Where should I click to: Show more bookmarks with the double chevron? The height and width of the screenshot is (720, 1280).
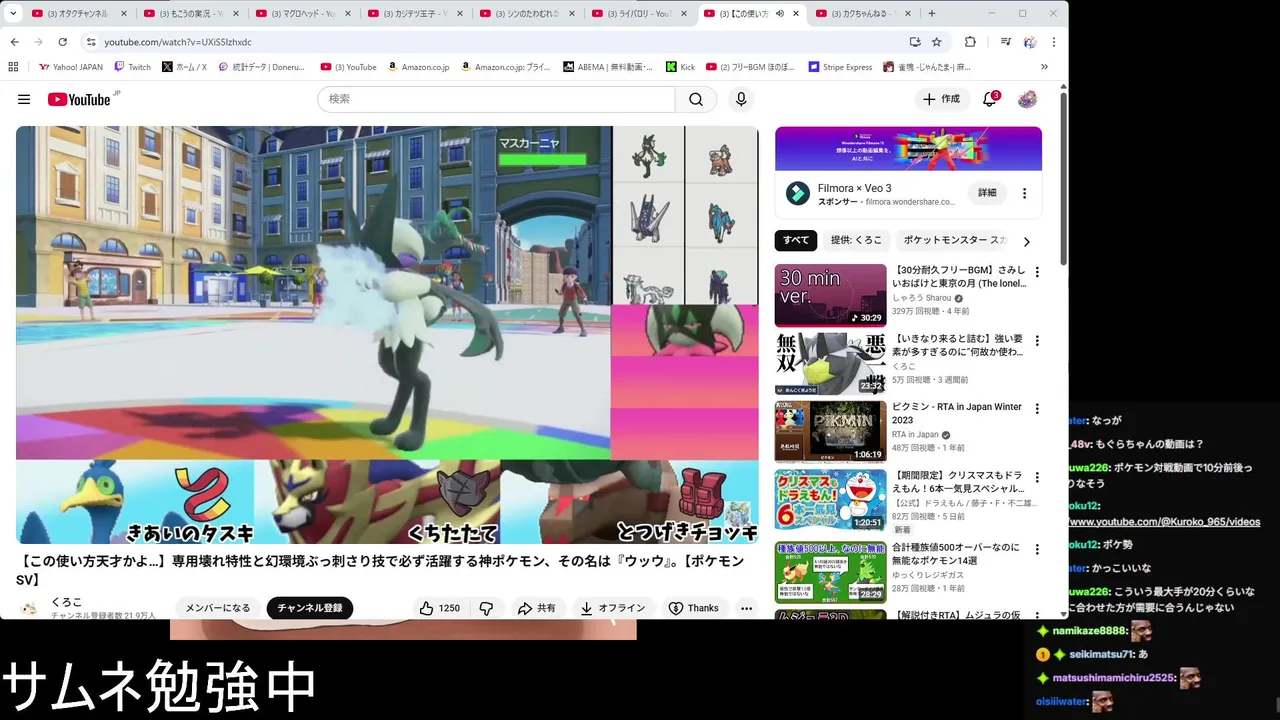pos(1044,67)
